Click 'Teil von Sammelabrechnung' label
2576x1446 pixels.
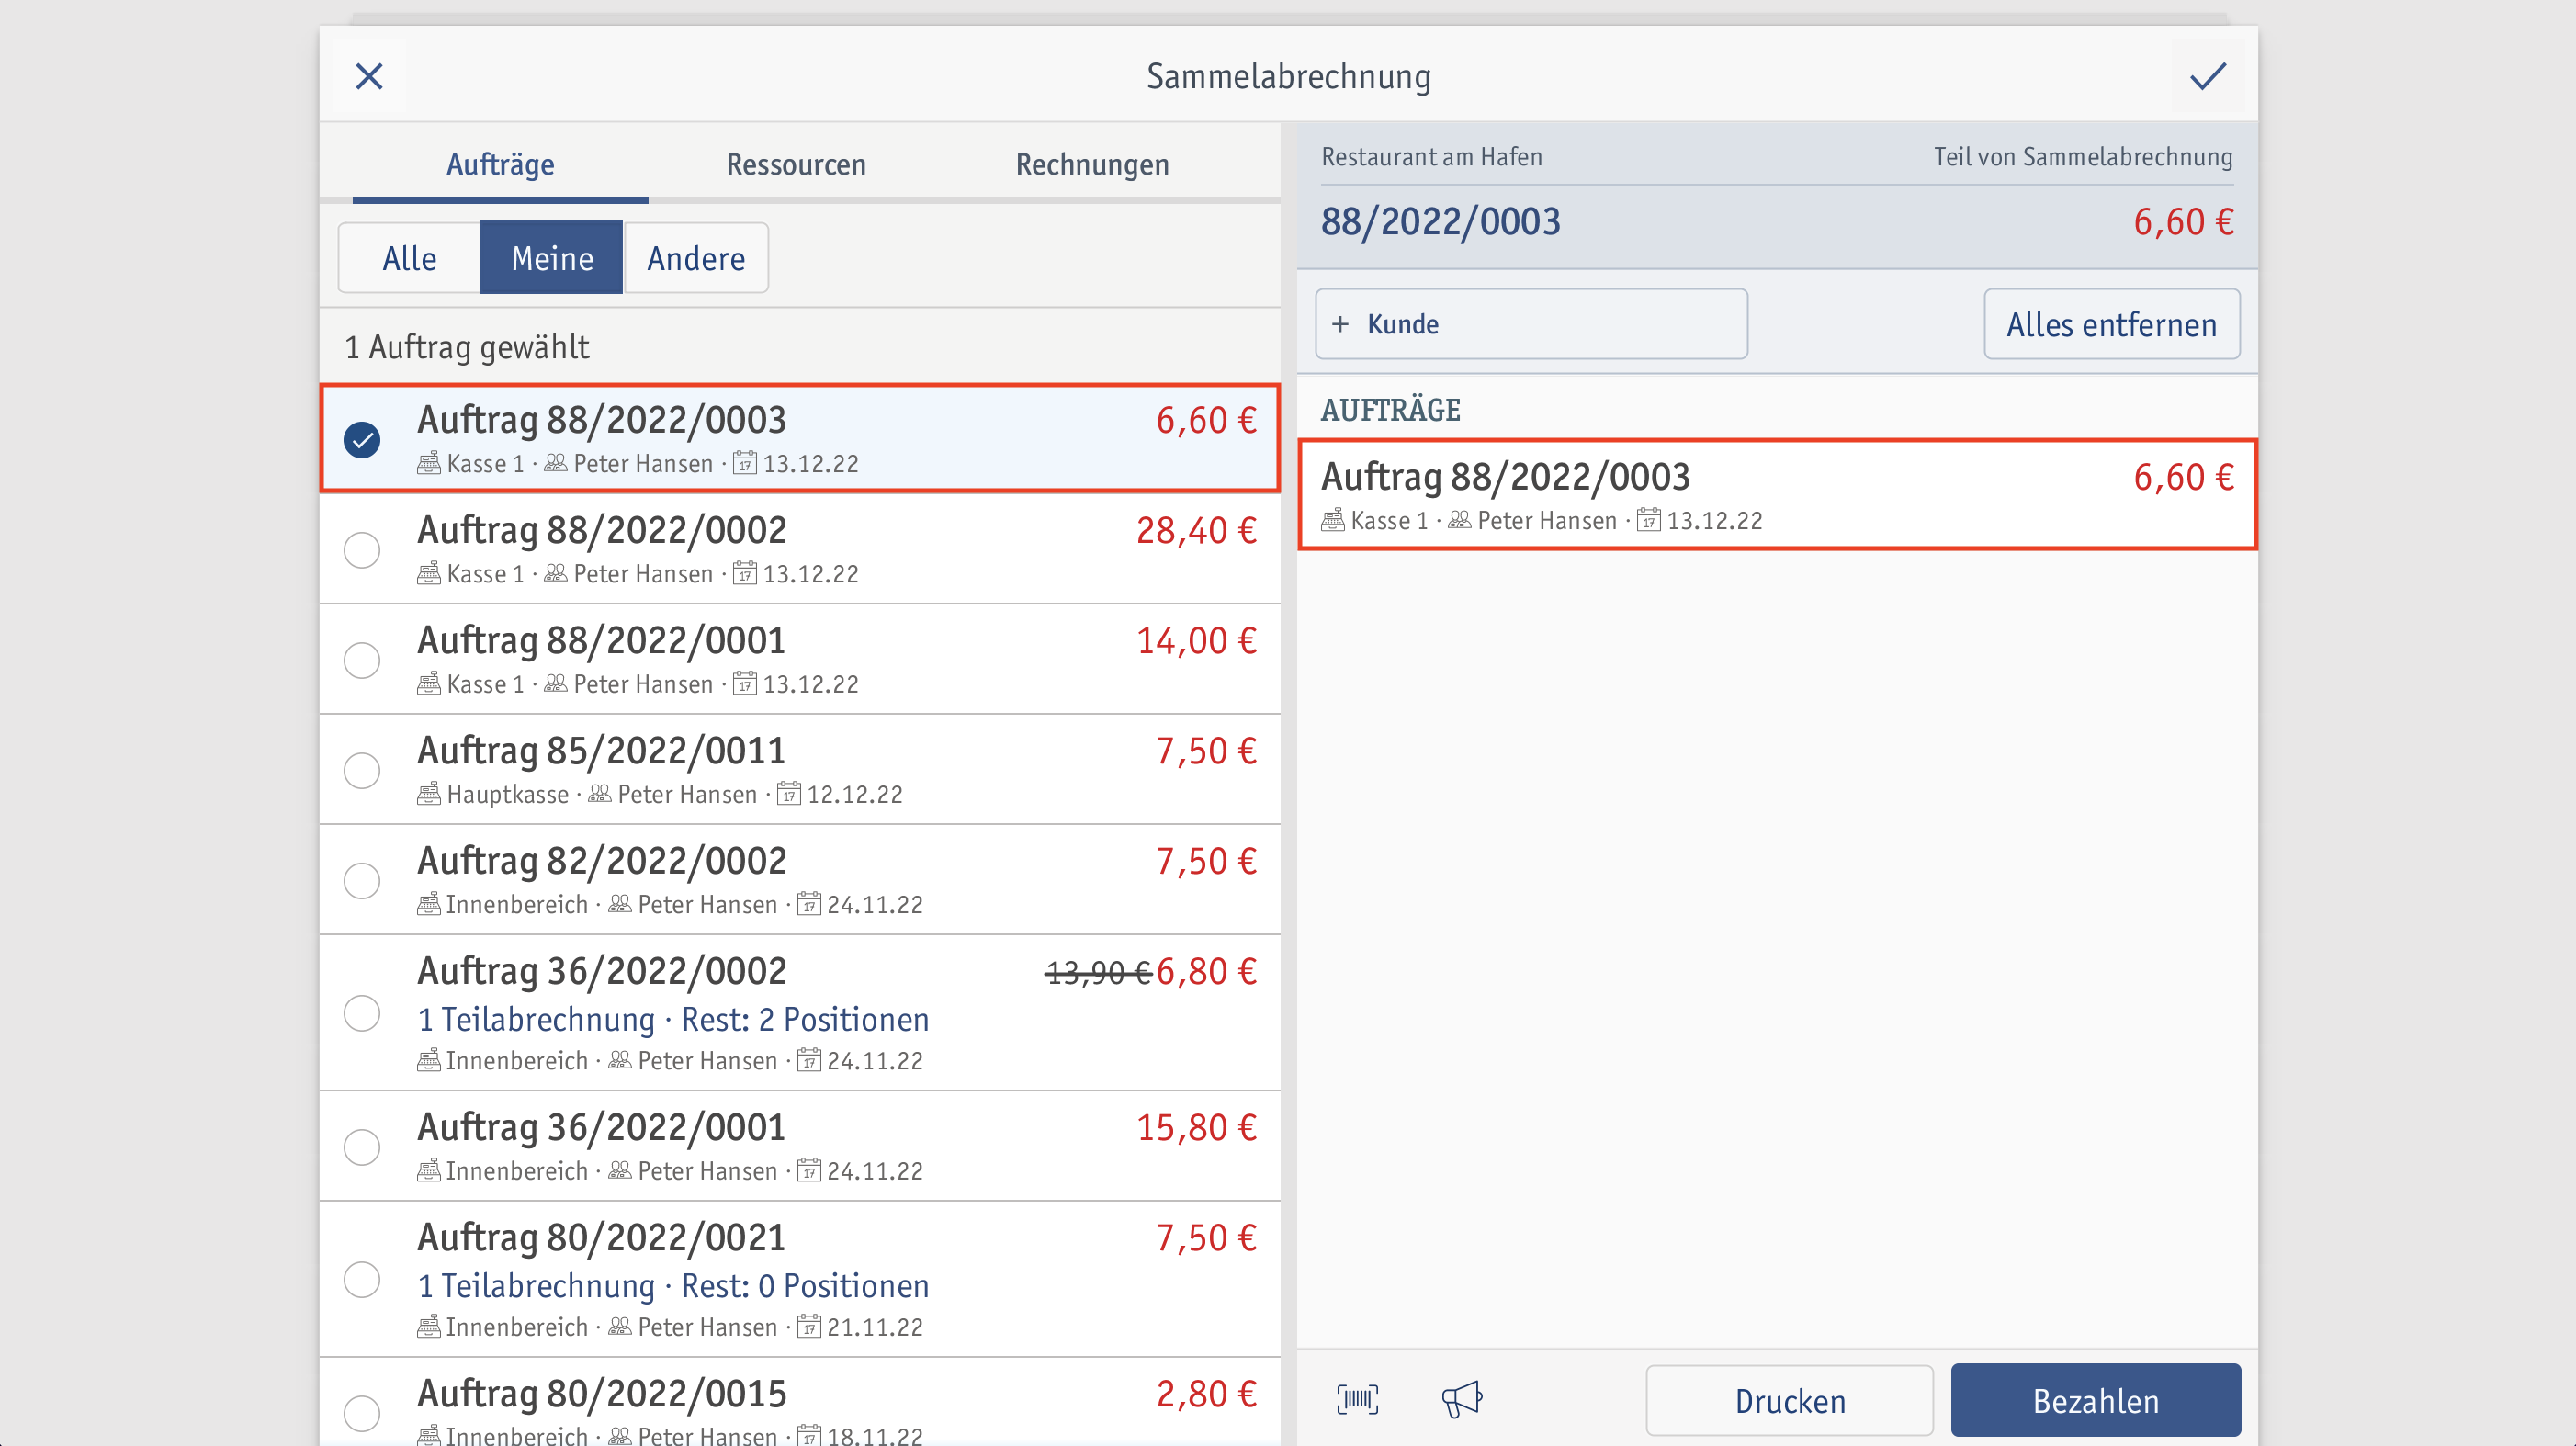coord(2083,156)
